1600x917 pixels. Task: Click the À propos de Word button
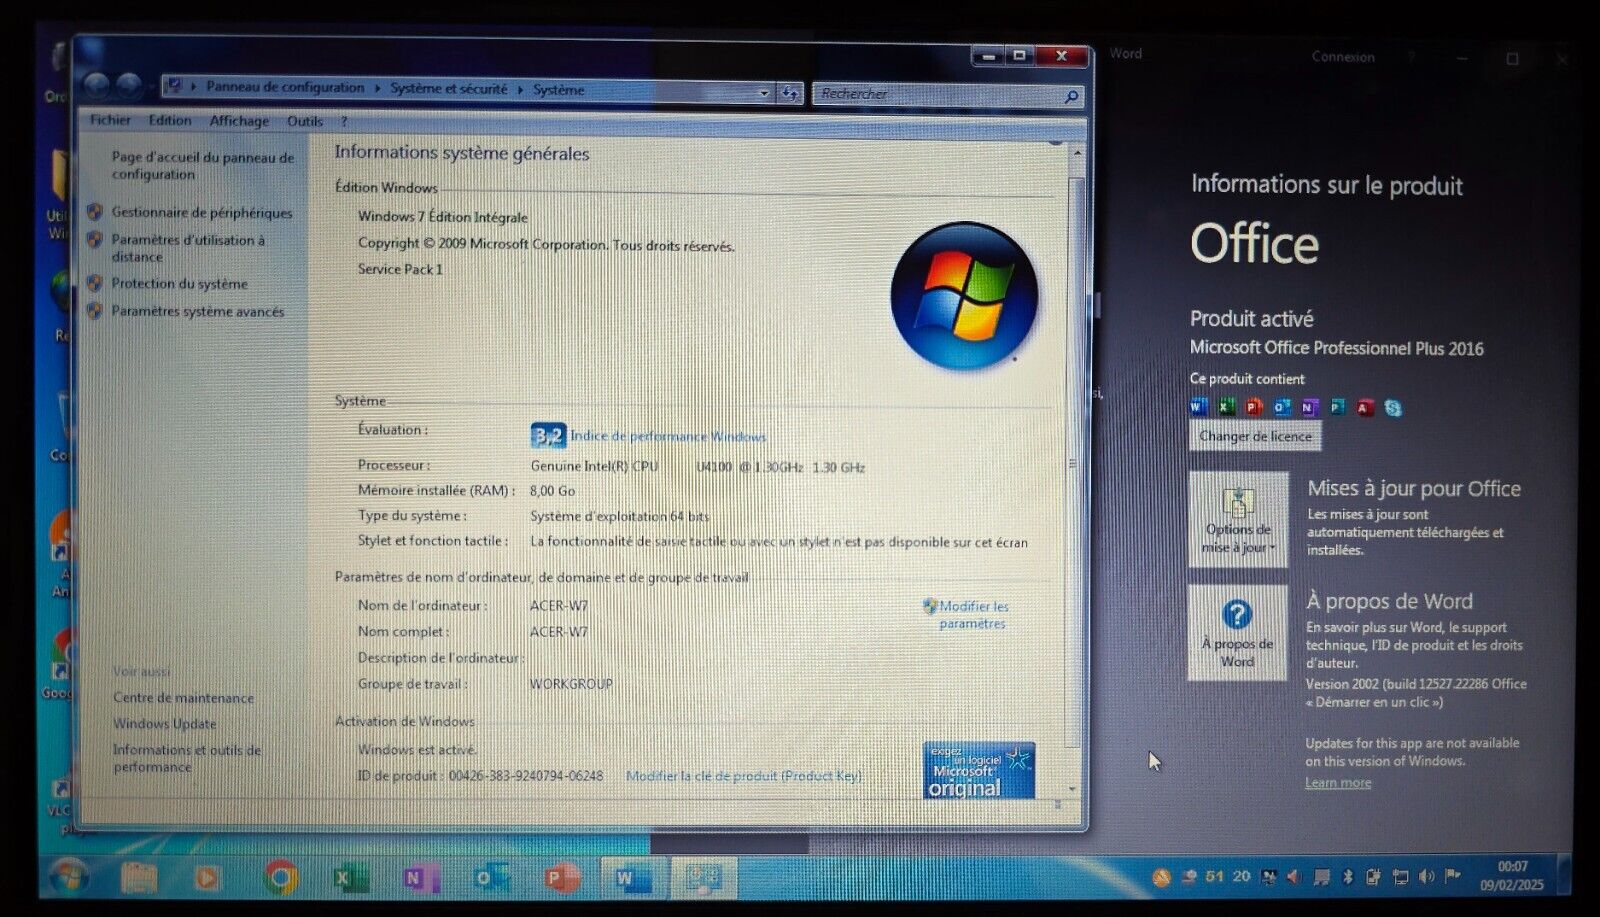coord(1237,633)
